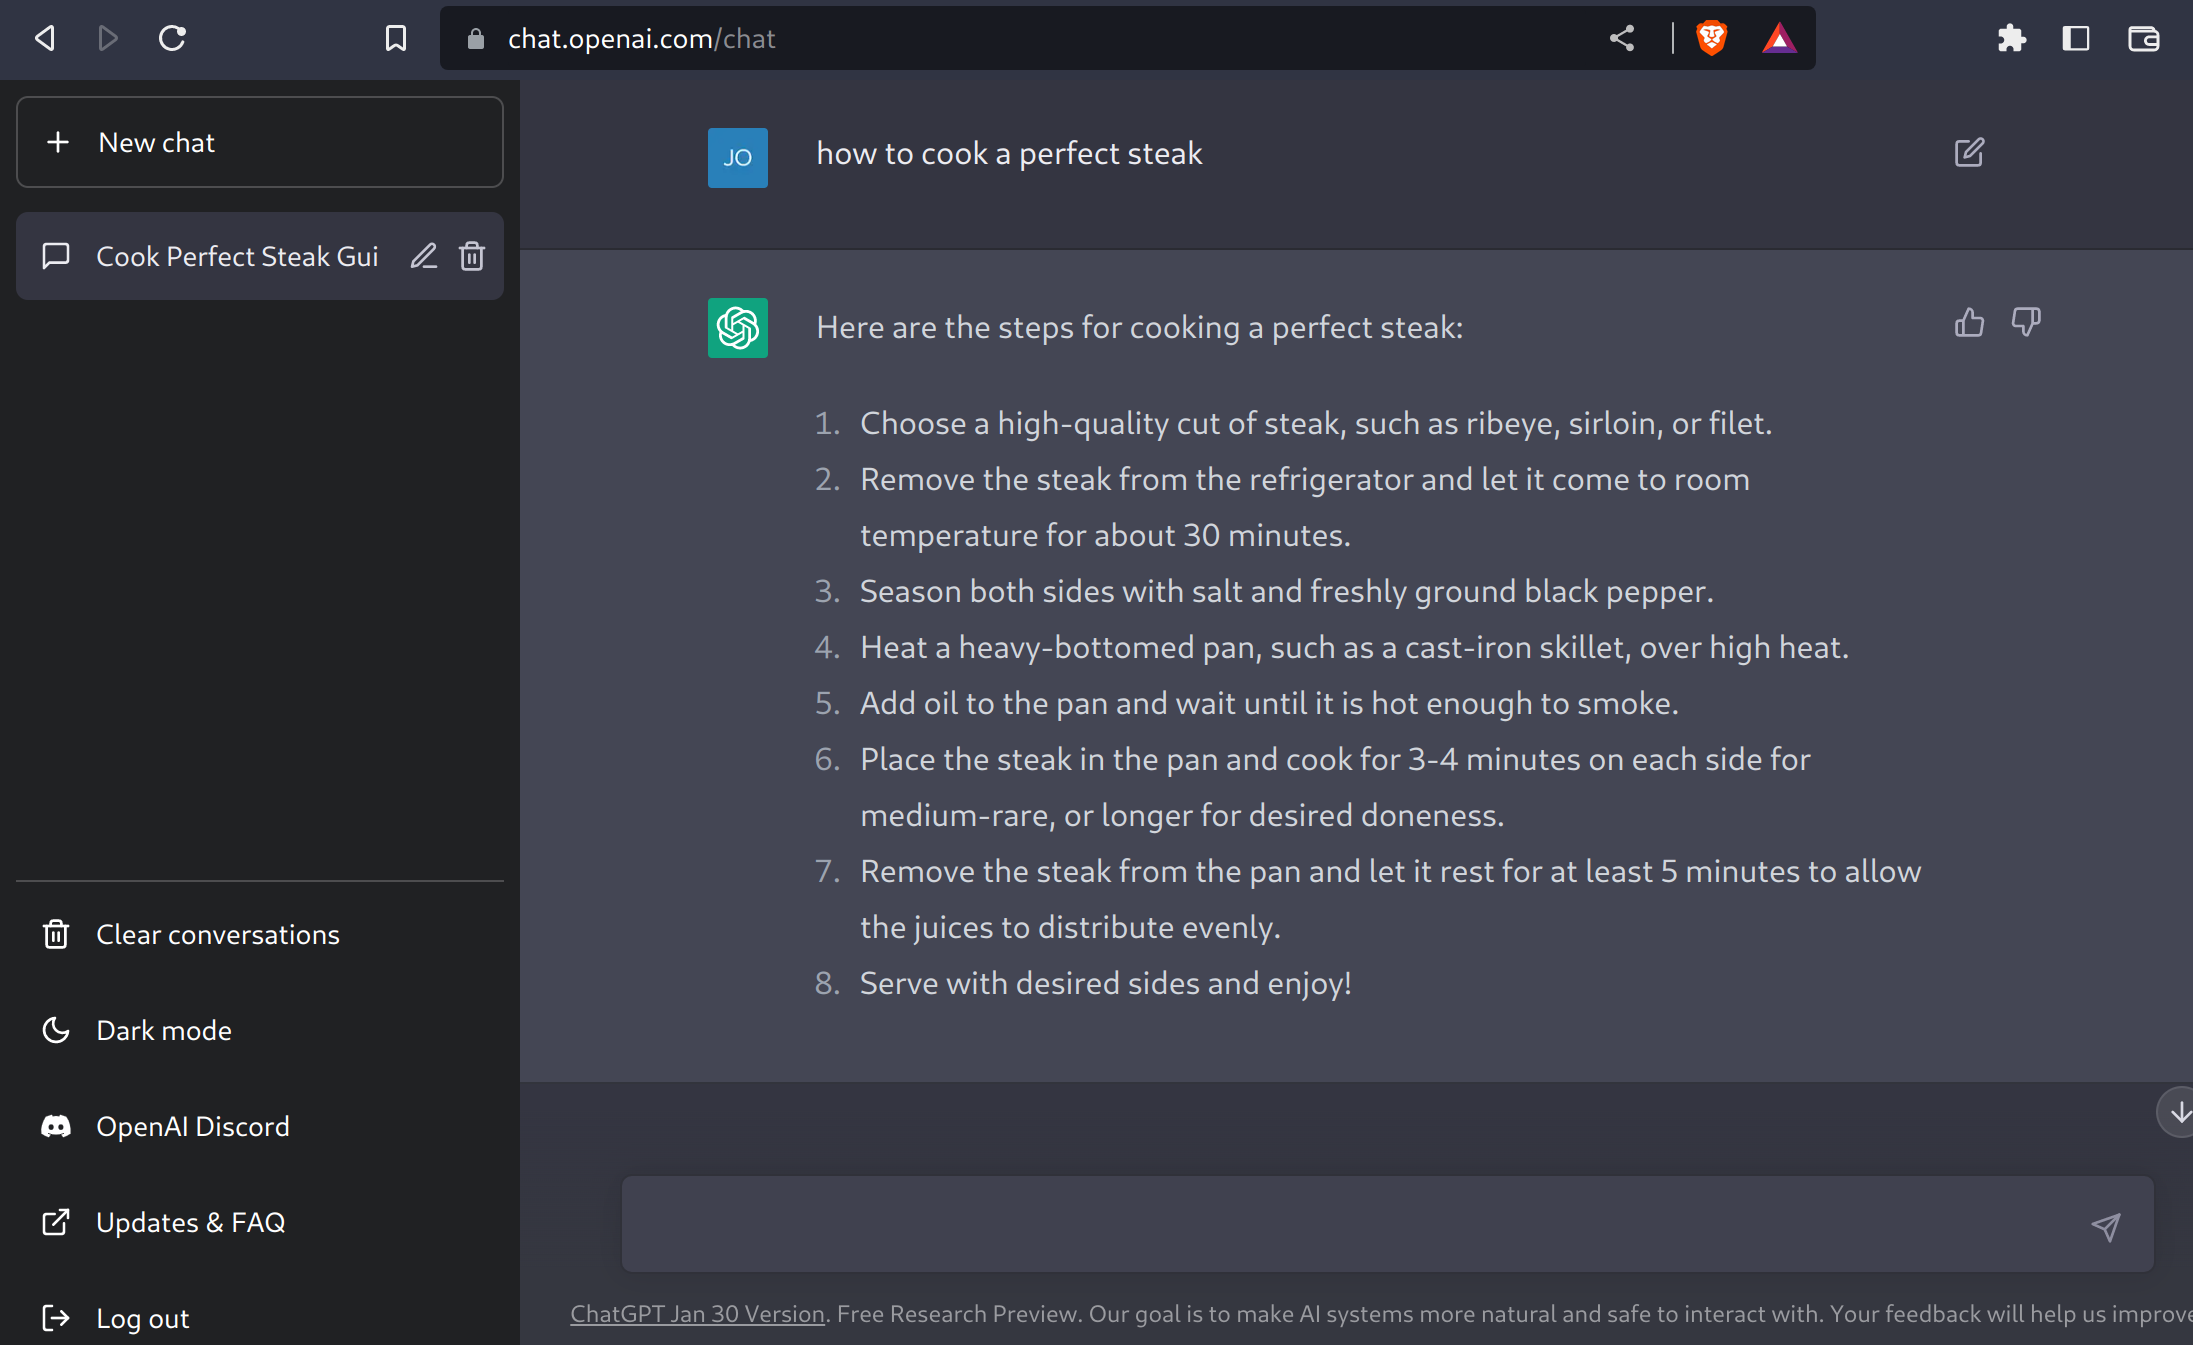Start a New chat

click(x=260, y=142)
